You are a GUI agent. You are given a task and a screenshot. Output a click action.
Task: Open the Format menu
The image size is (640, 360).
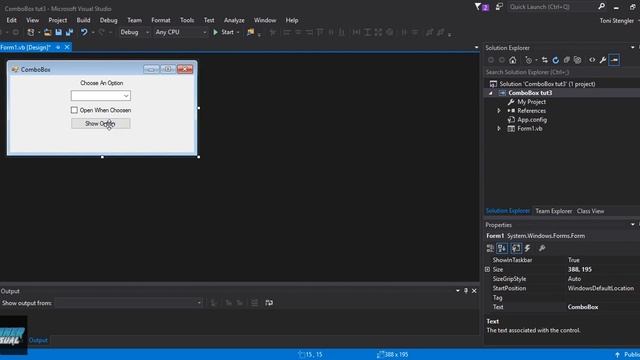pyautogui.click(x=161, y=20)
